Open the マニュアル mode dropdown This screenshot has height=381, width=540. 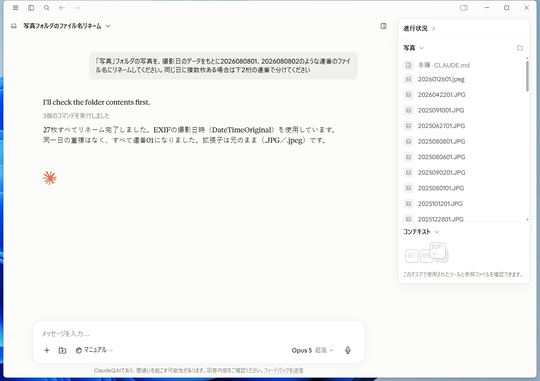coord(94,350)
